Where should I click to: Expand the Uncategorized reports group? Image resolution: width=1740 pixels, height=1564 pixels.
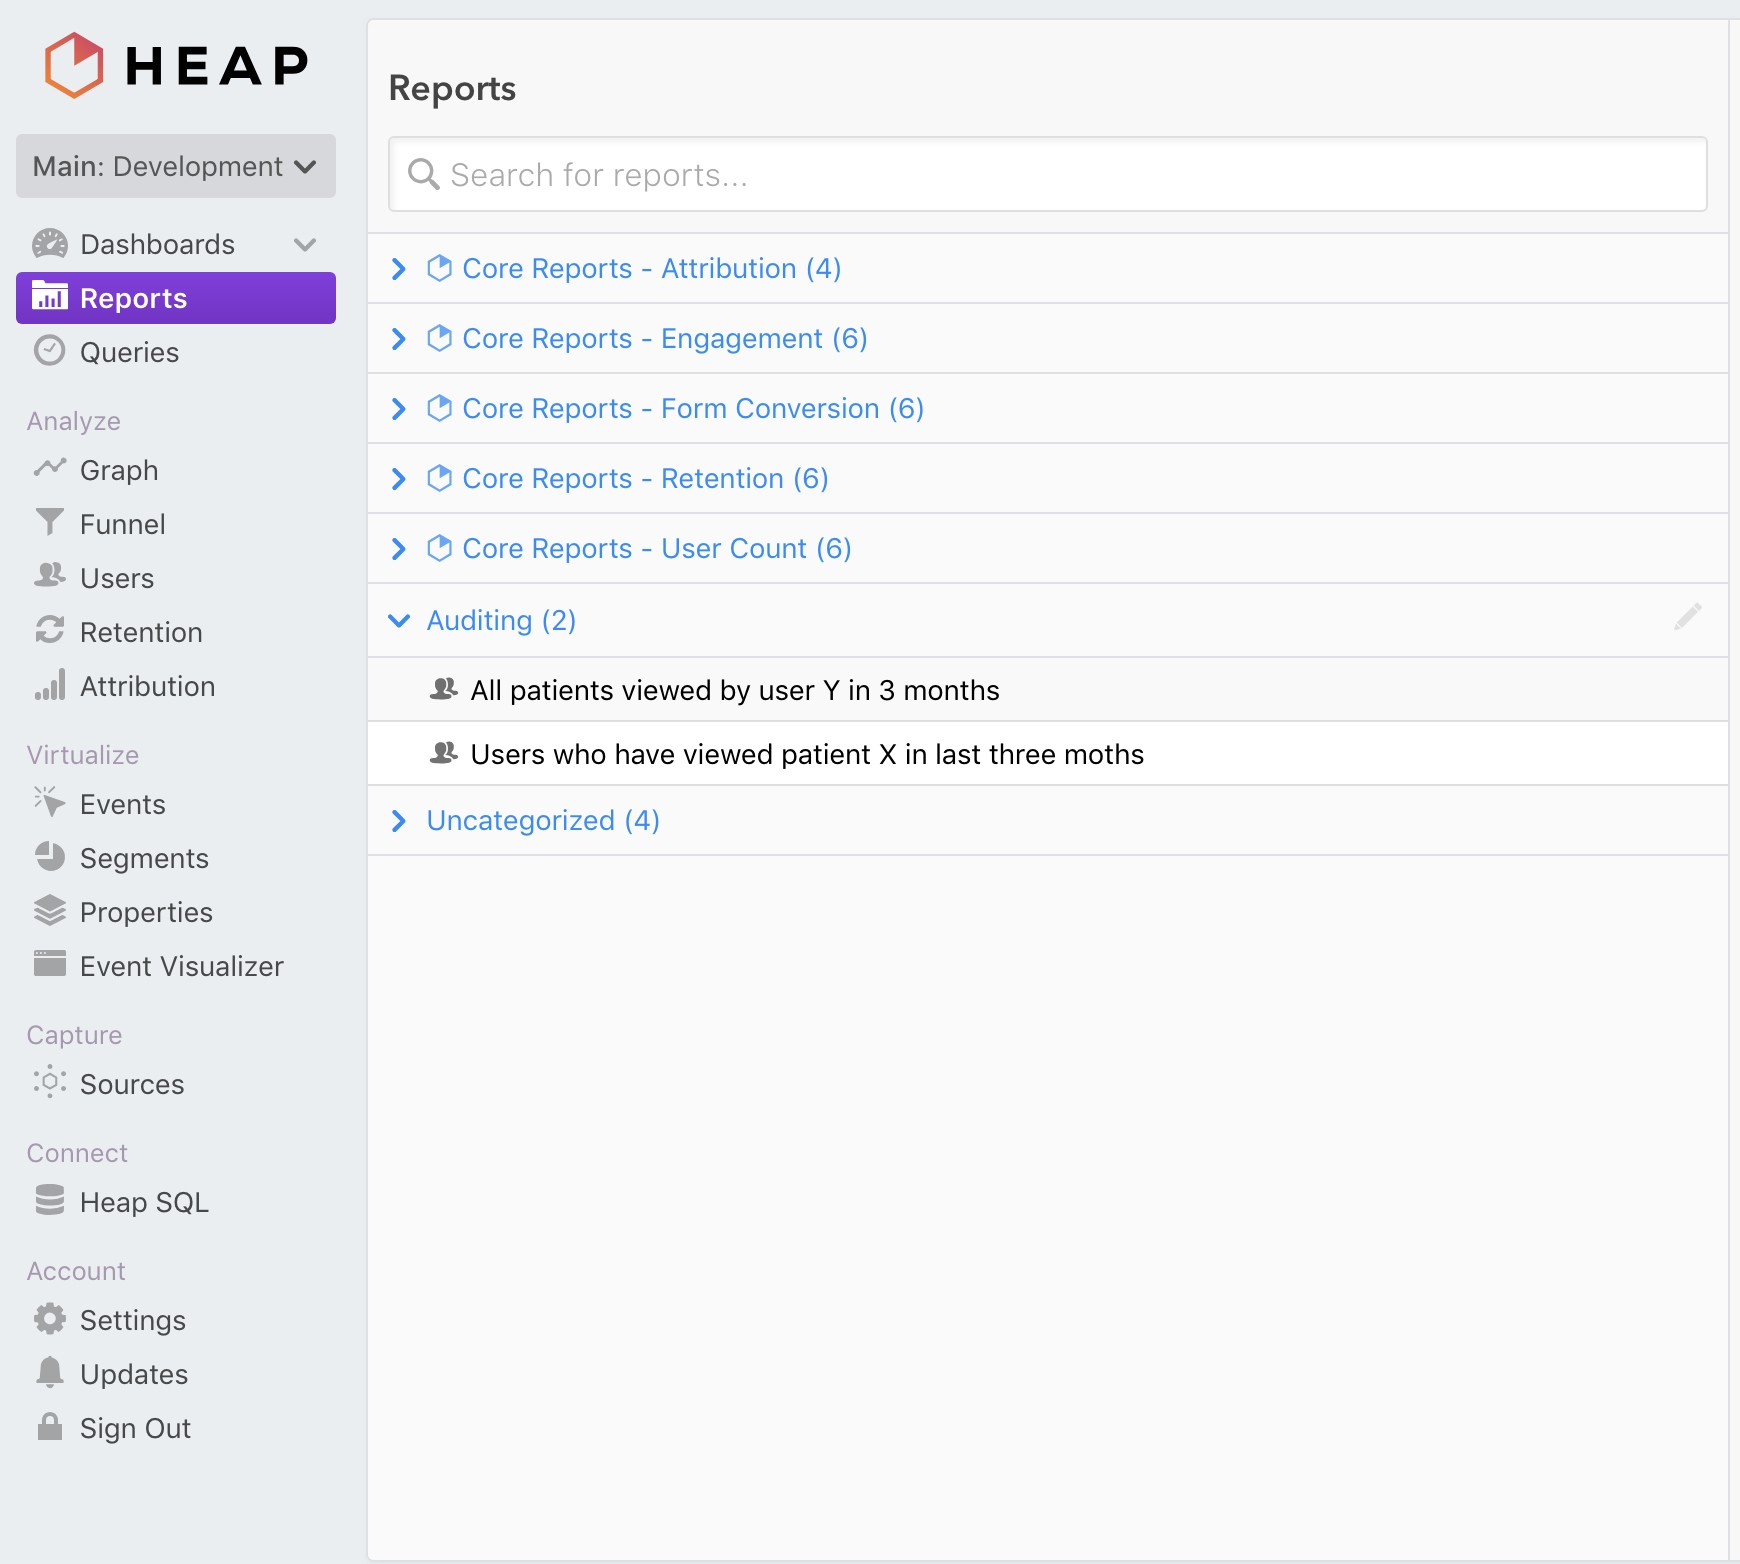point(399,821)
